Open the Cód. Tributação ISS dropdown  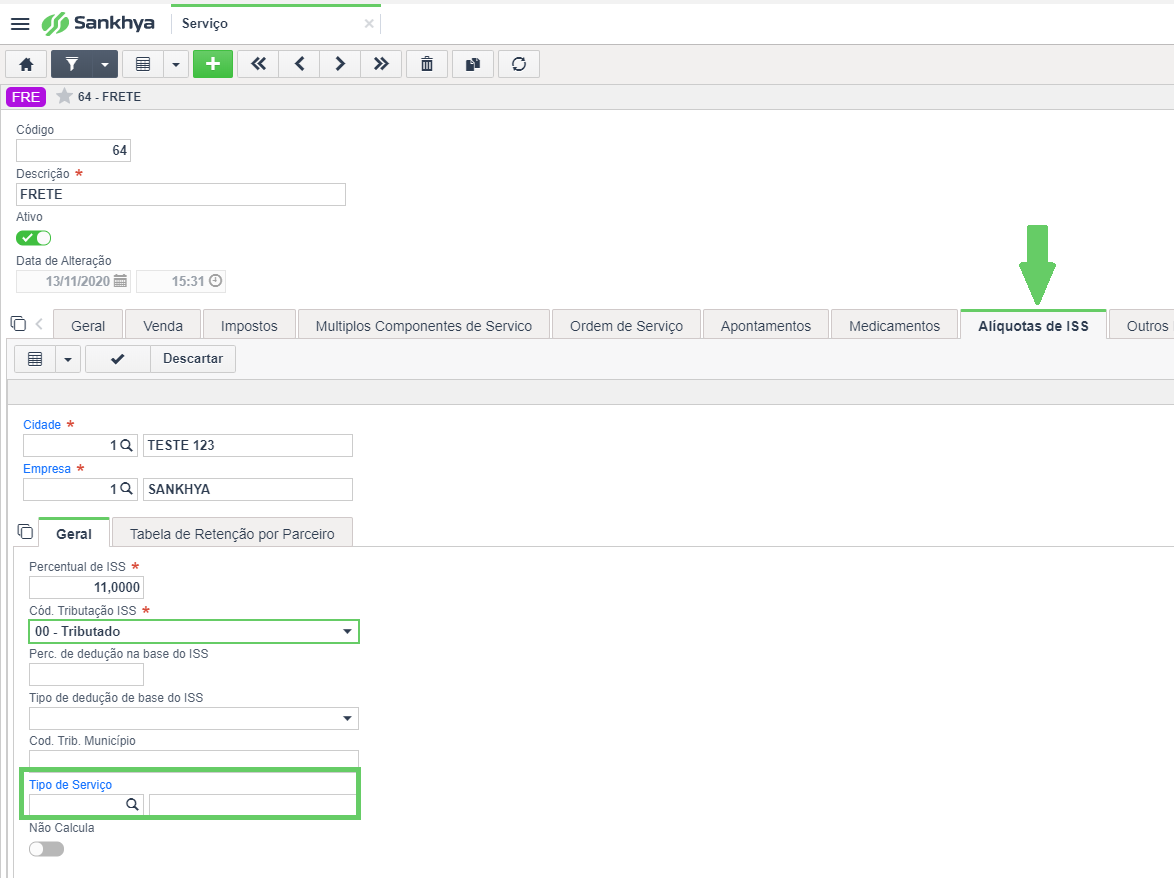[x=194, y=632]
